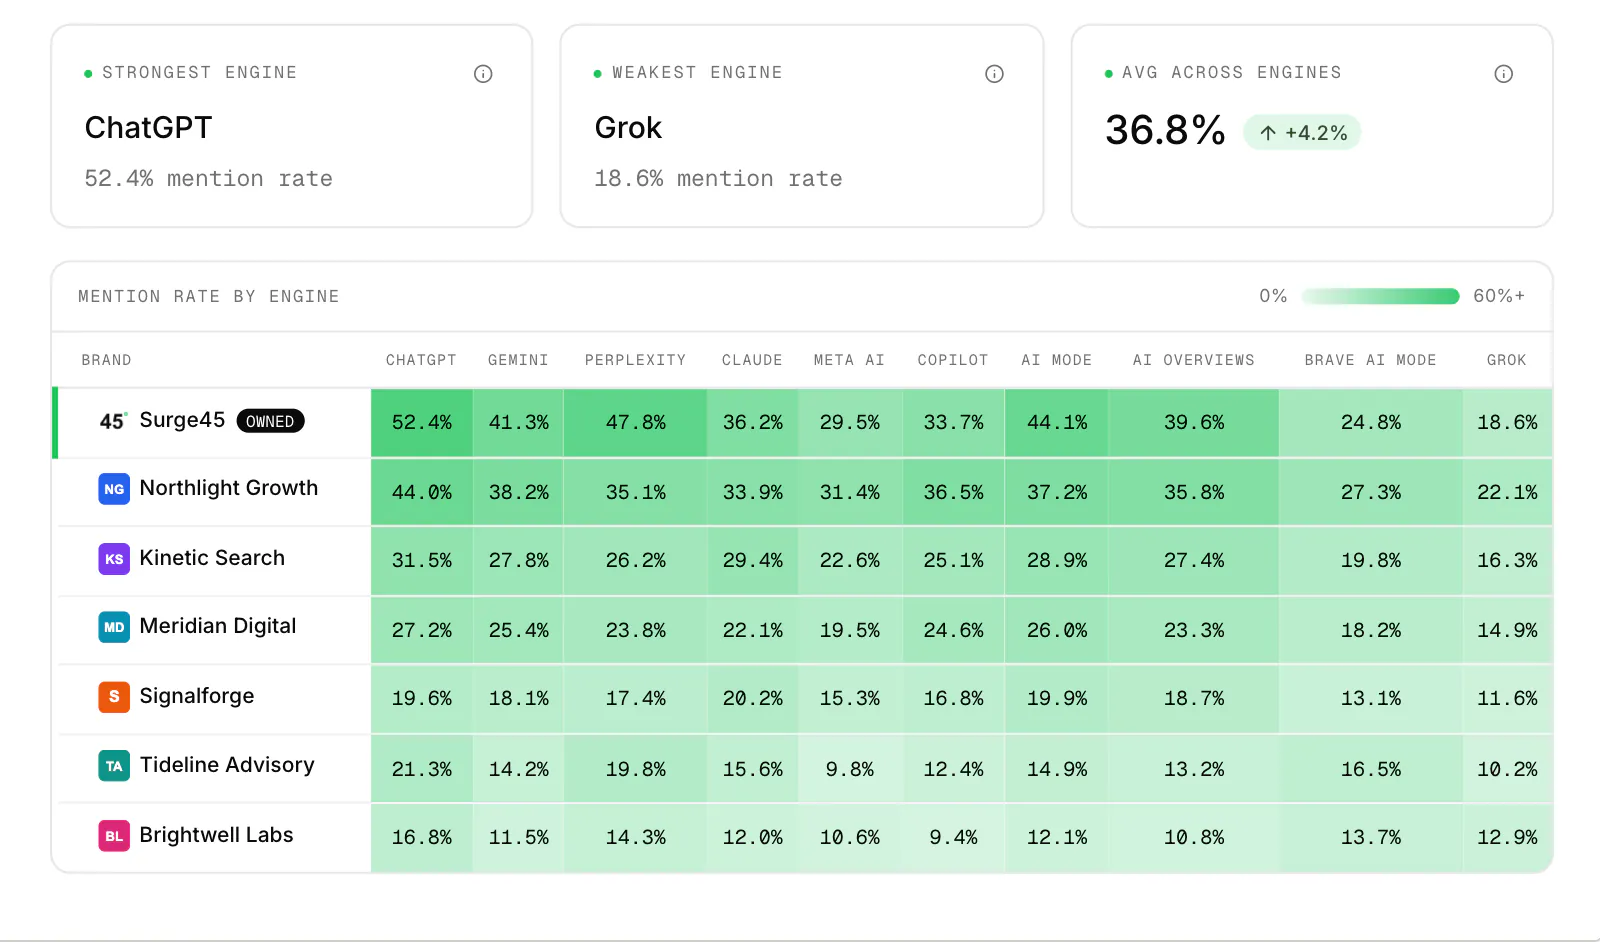The image size is (1600, 942).
Task: Select the Kinetic Search brand name
Action: tap(212, 558)
